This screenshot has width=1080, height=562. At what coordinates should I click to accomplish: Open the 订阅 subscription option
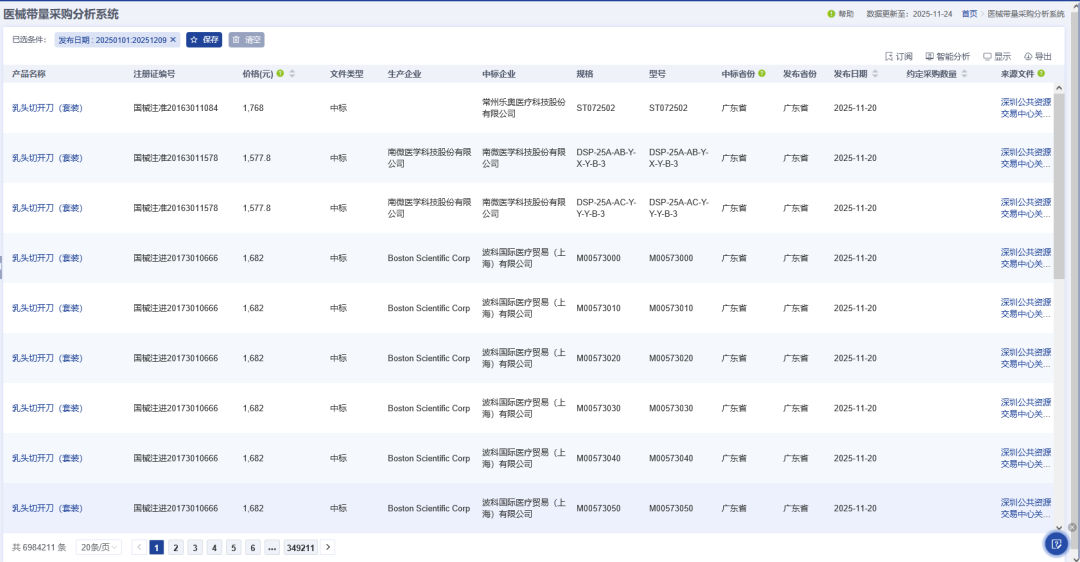point(899,56)
